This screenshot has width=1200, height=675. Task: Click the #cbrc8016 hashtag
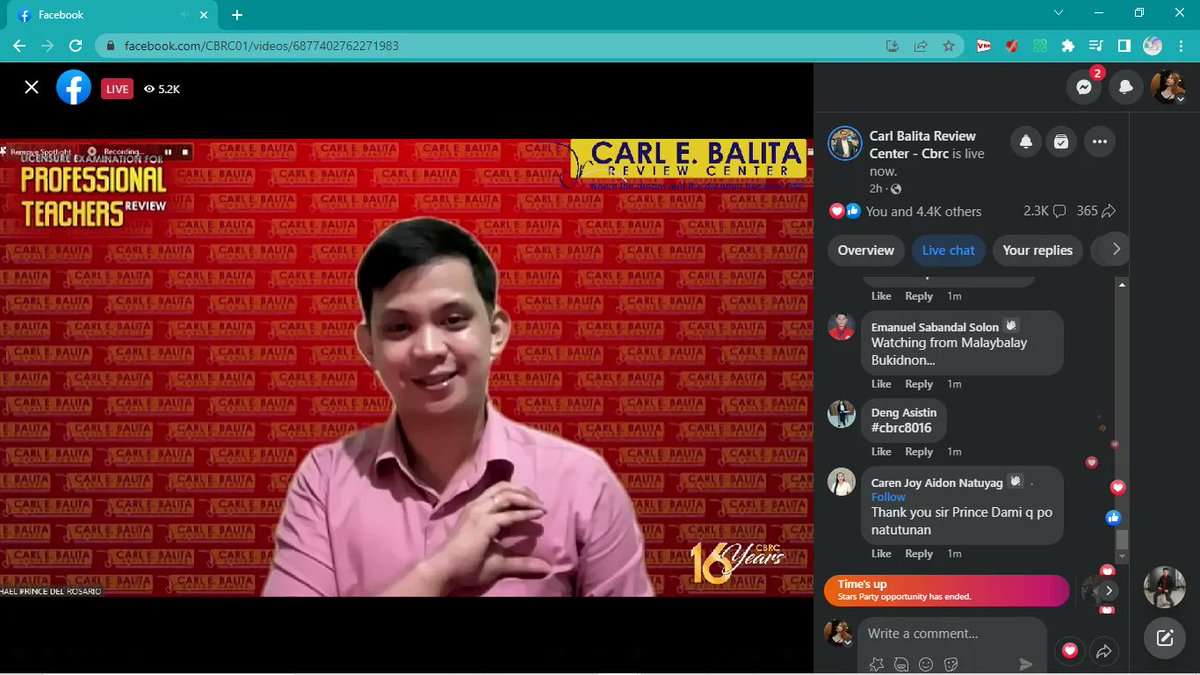(x=901, y=428)
